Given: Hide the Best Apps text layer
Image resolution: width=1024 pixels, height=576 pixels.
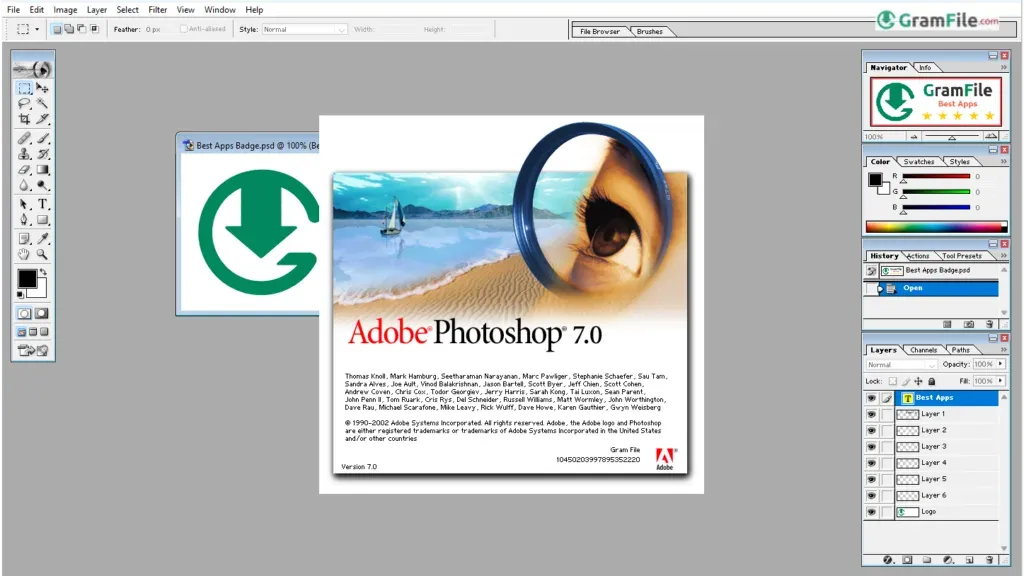Looking at the screenshot, I should point(871,398).
